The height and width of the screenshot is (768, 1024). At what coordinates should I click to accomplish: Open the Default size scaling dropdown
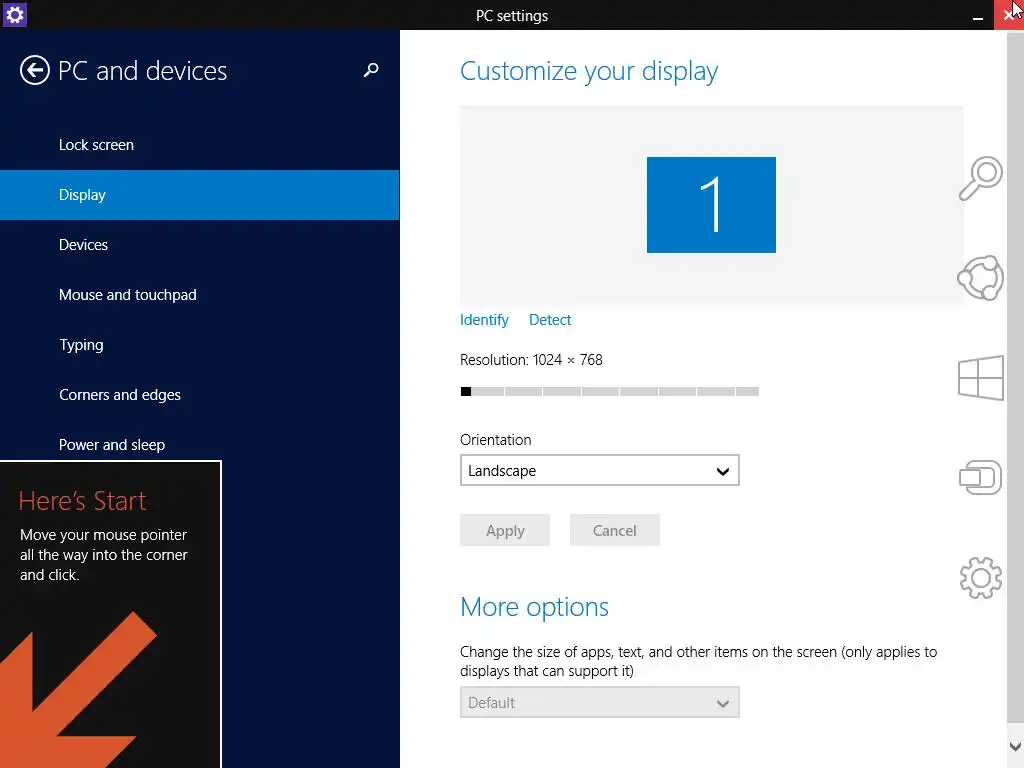[x=600, y=702]
